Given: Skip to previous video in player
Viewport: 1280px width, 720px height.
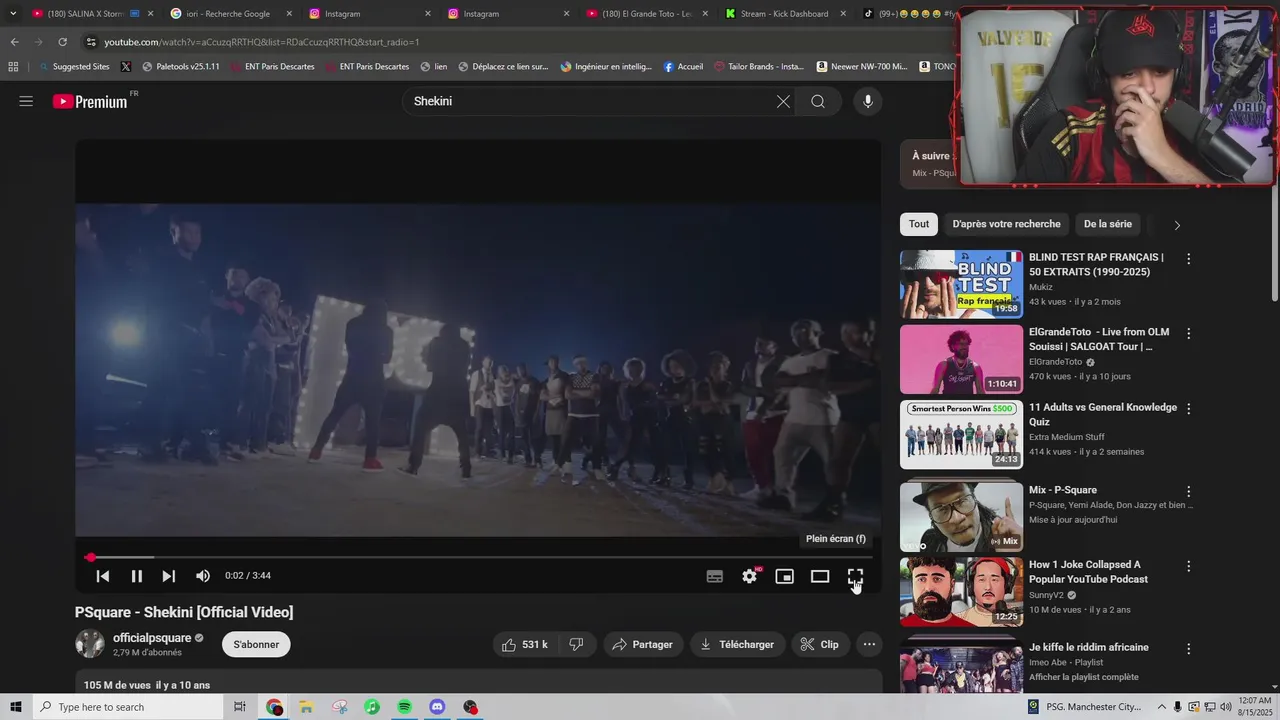Looking at the screenshot, I should pos(102,576).
